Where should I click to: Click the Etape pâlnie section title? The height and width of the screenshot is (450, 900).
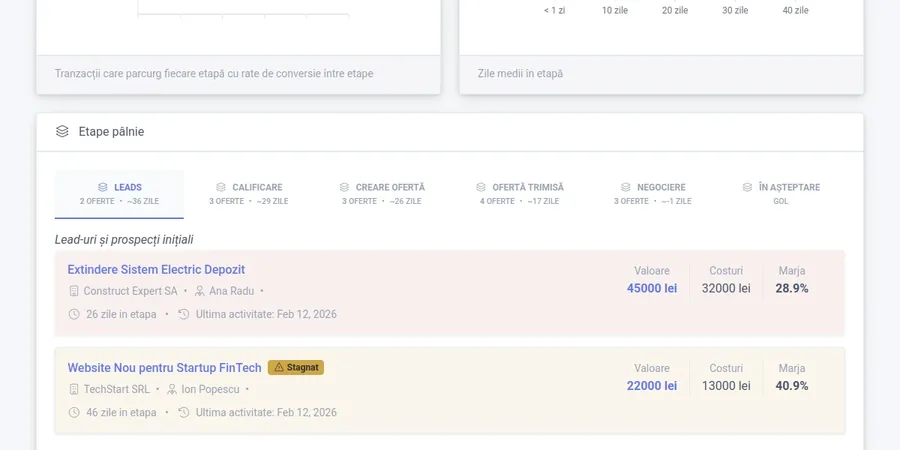[x=111, y=131]
